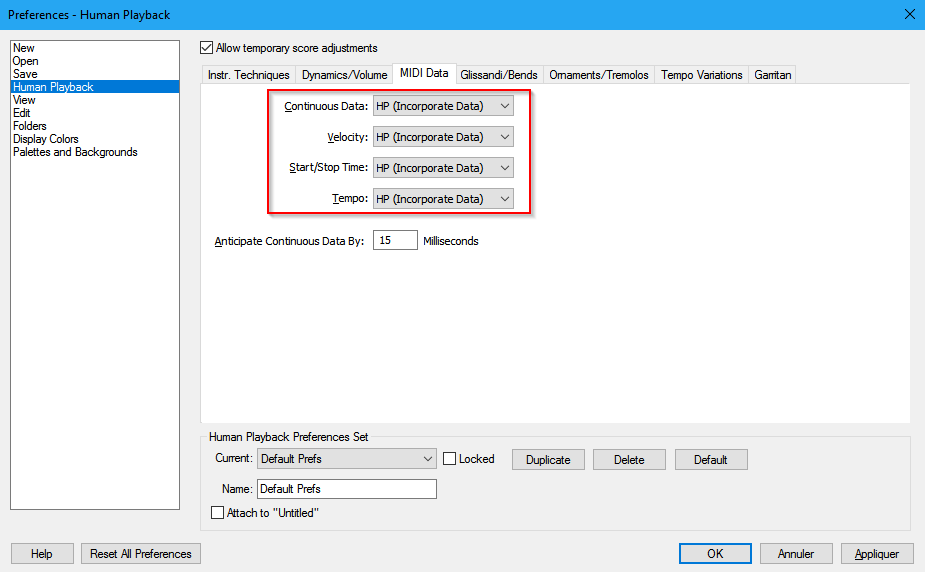Open the Glissandi/Bends tab
The image size is (925, 572).
(x=498, y=75)
